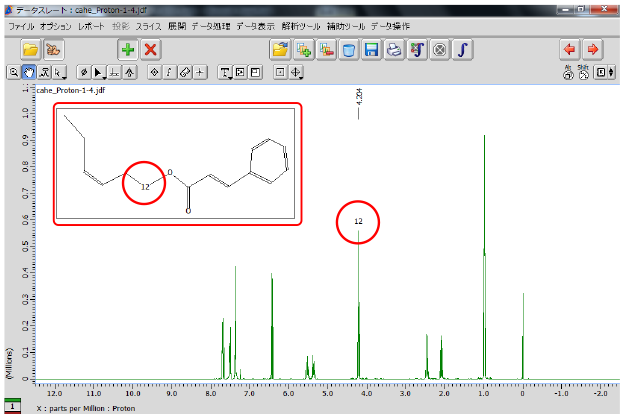The height and width of the screenshot is (418, 626).
Task: Select the zoom magnifier tool
Action: (14, 72)
